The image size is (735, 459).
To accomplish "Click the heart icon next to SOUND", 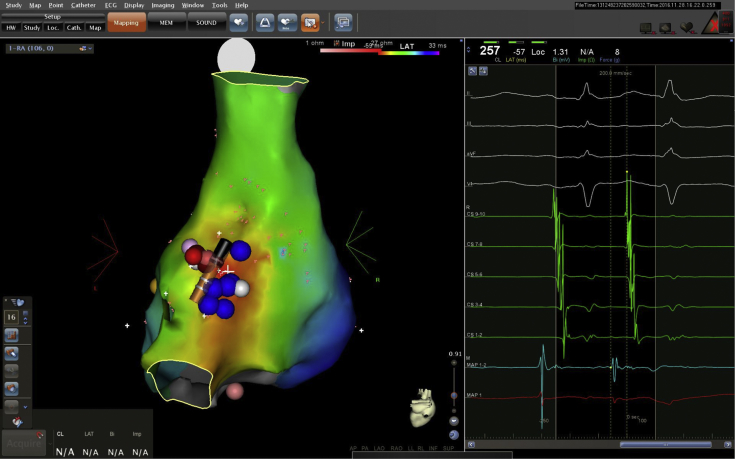I will coord(239,21).
